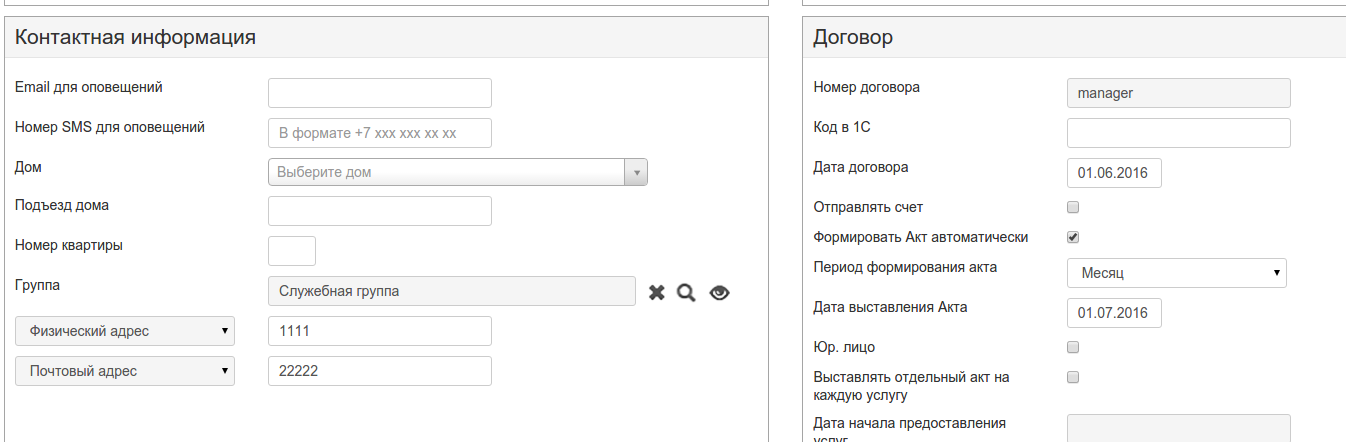The image size is (1346, 442).
Task: Expand the Физический адрес type selector
Action: coord(125,331)
